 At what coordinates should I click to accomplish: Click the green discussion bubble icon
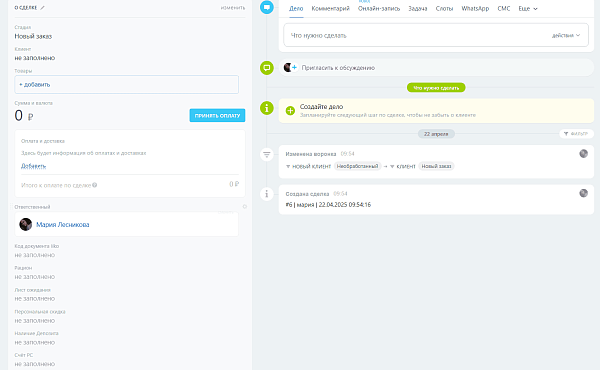pyautogui.click(x=267, y=68)
